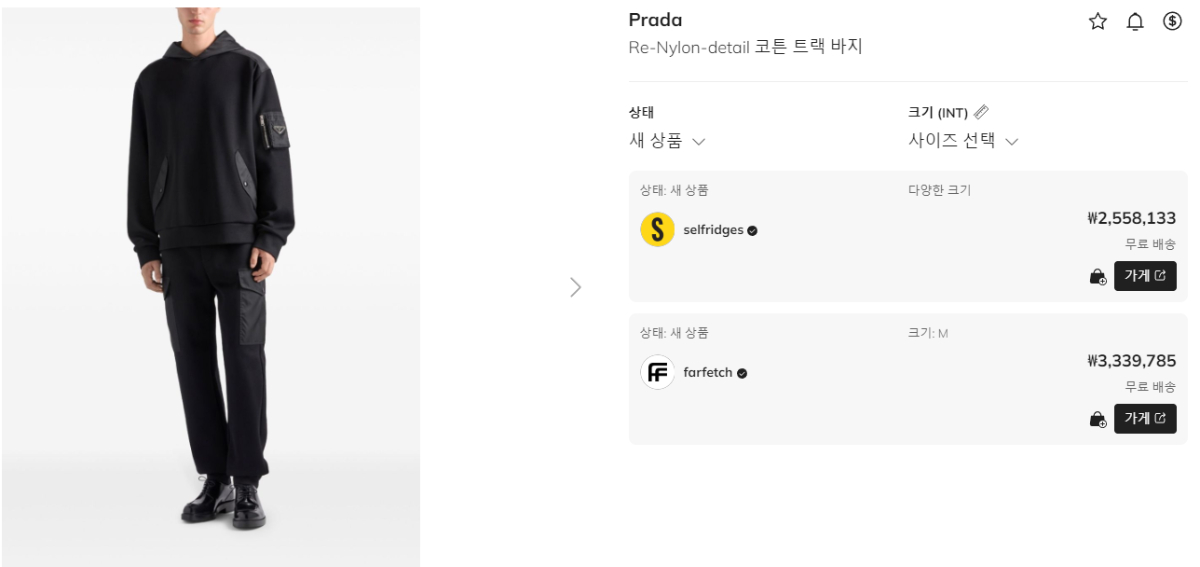Click the dollar sign currency icon
Viewport: 1200px width, 567px height.
tap(1172, 21)
